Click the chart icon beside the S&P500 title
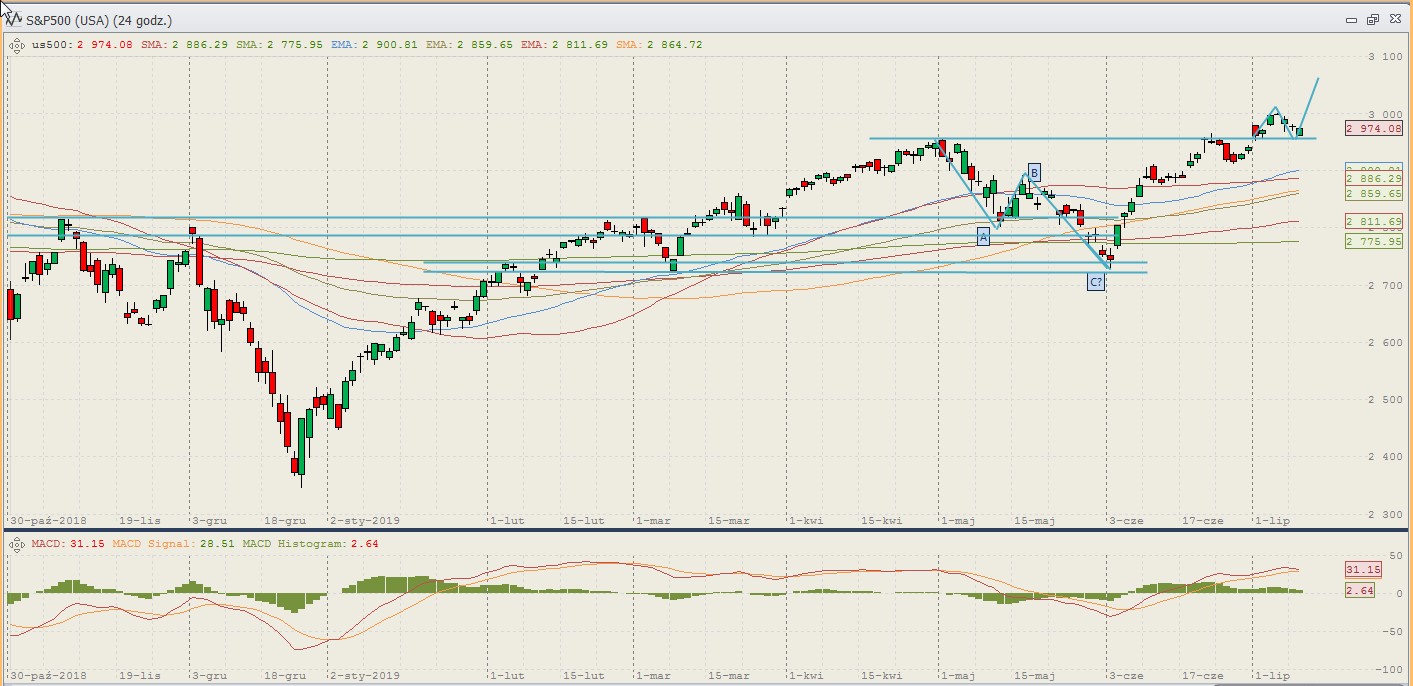 (13, 18)
